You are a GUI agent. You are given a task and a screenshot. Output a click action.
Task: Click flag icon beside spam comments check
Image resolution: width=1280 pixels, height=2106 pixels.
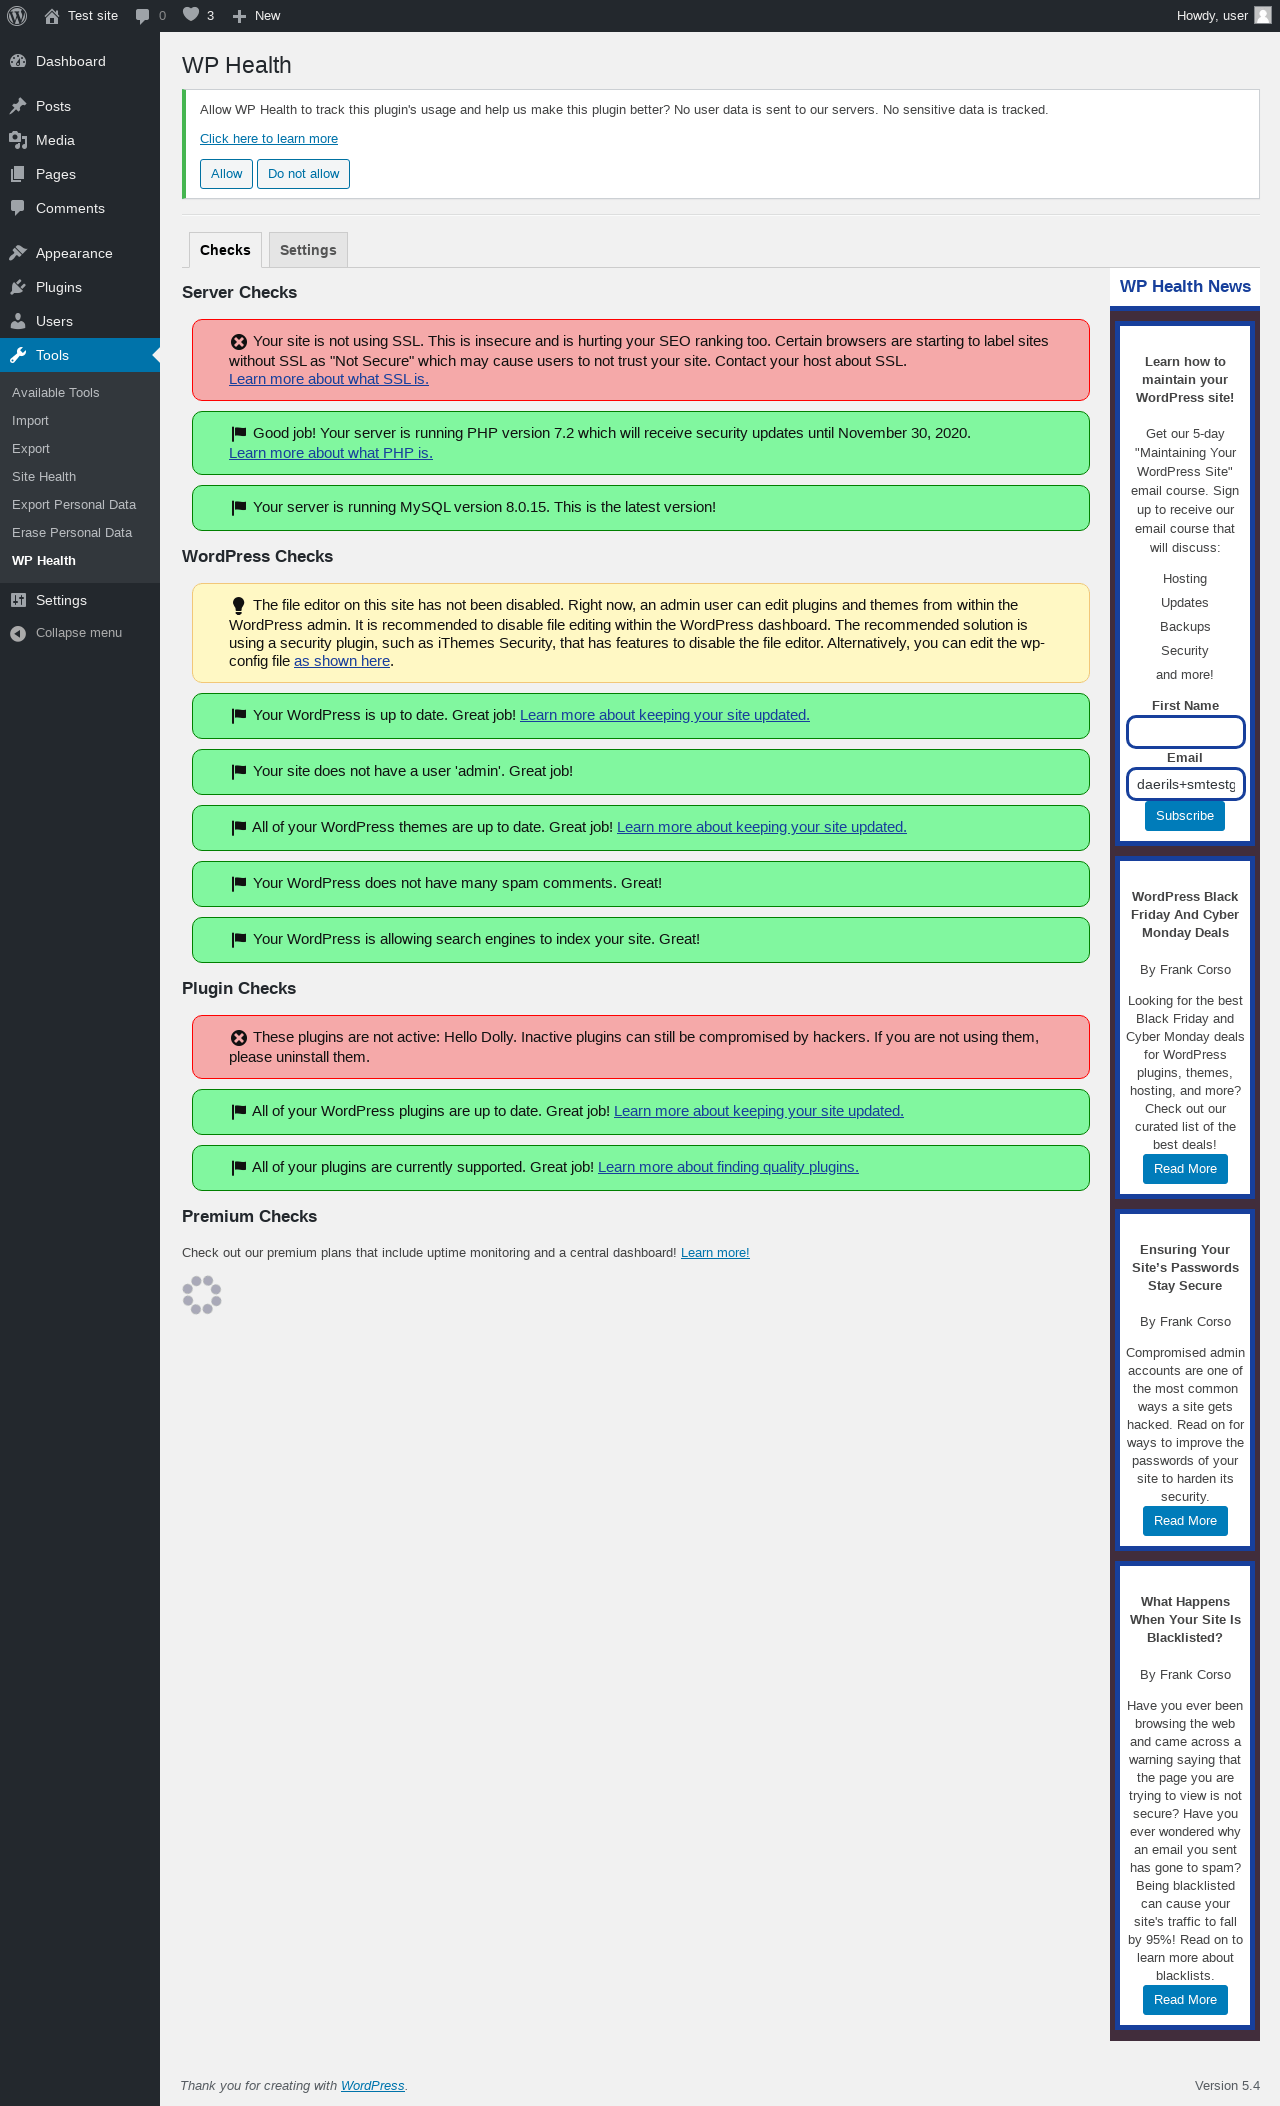[239, 884]
